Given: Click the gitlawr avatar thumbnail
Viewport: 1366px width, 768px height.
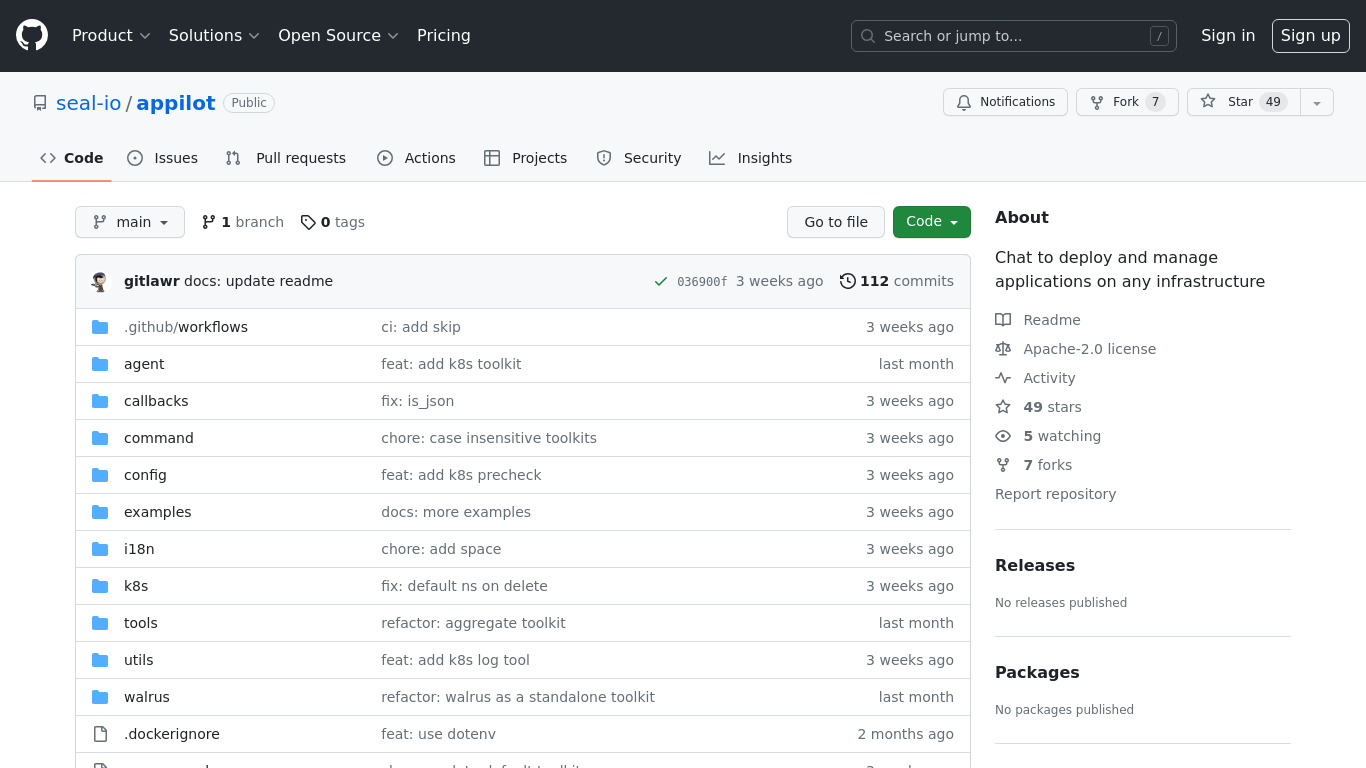Looking at the screenshot, I should (x=100, y=282).
